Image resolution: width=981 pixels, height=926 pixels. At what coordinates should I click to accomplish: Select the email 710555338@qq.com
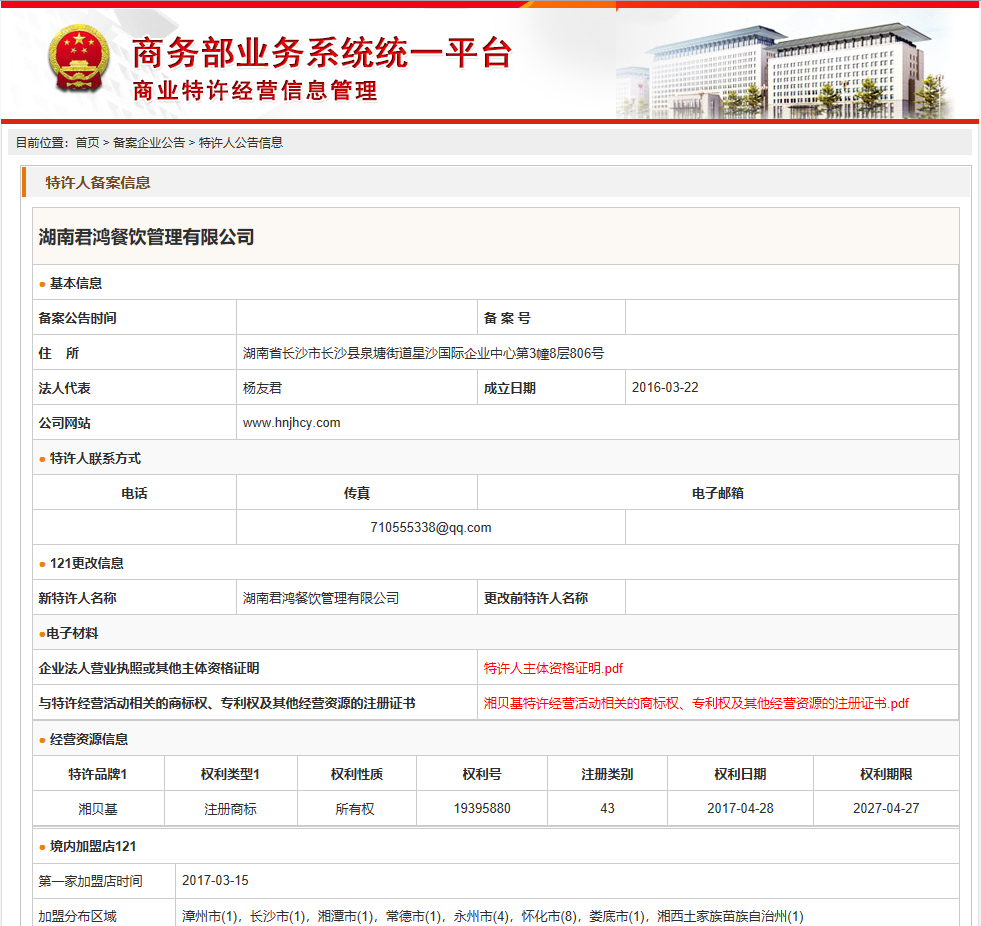430,527
